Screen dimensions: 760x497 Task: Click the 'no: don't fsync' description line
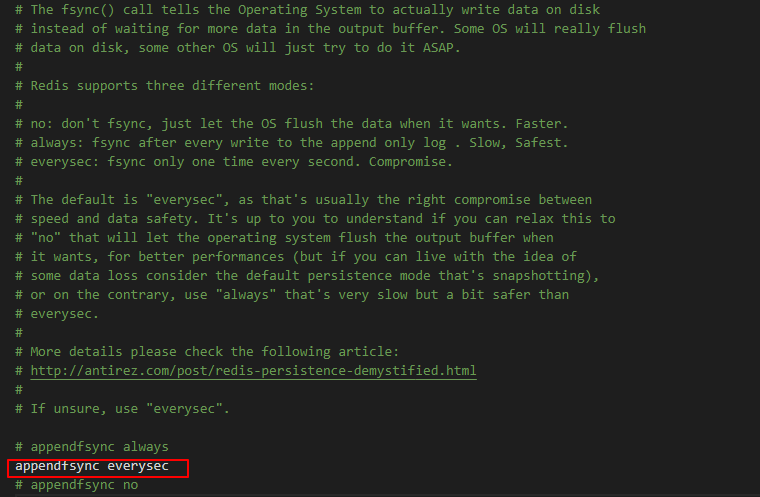tap(291, 124)
